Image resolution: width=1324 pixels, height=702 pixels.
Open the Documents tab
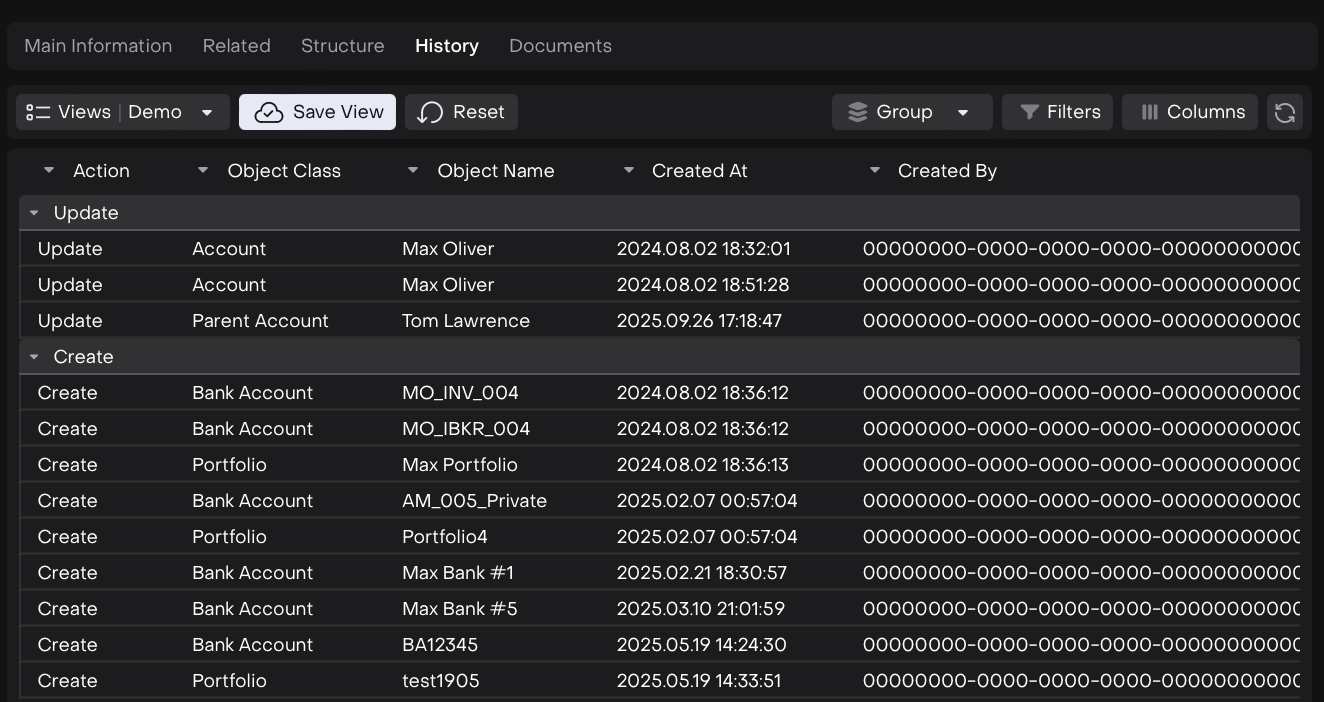(x=560, y=46)
